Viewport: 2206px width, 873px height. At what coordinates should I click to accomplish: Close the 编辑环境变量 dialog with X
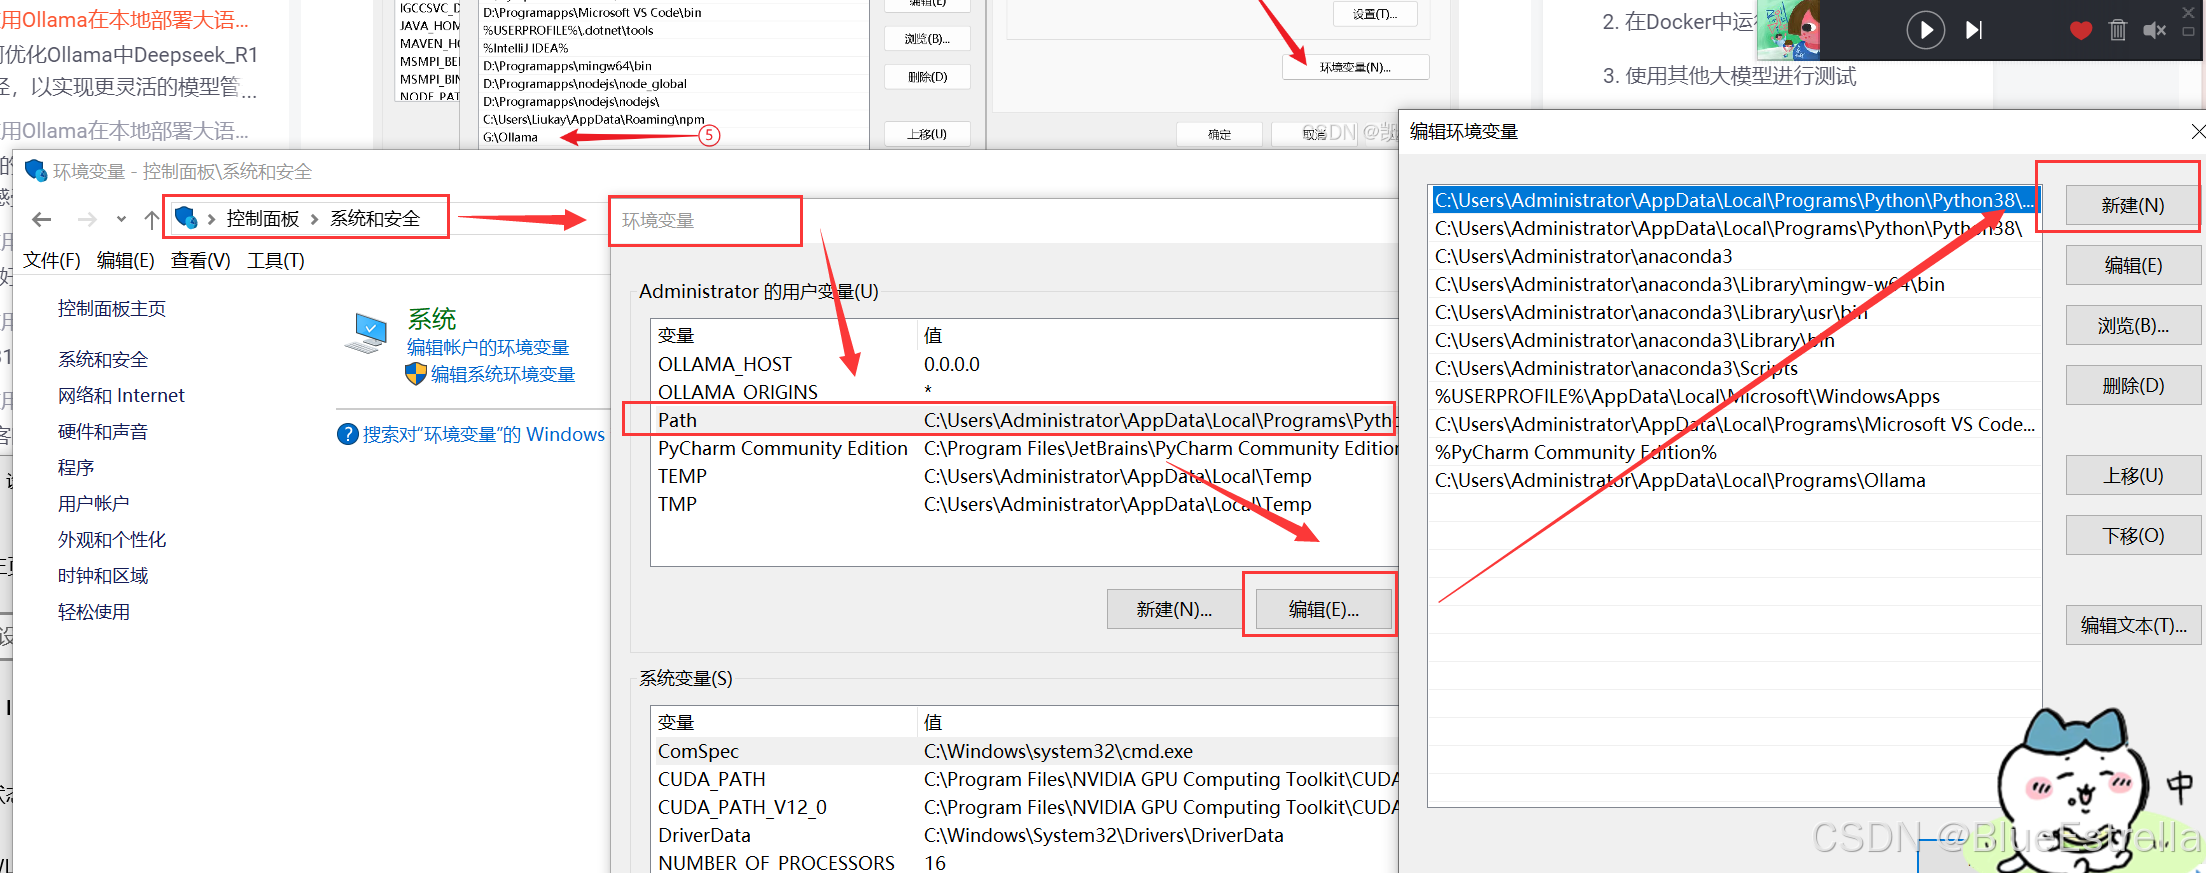point(2197,131)
